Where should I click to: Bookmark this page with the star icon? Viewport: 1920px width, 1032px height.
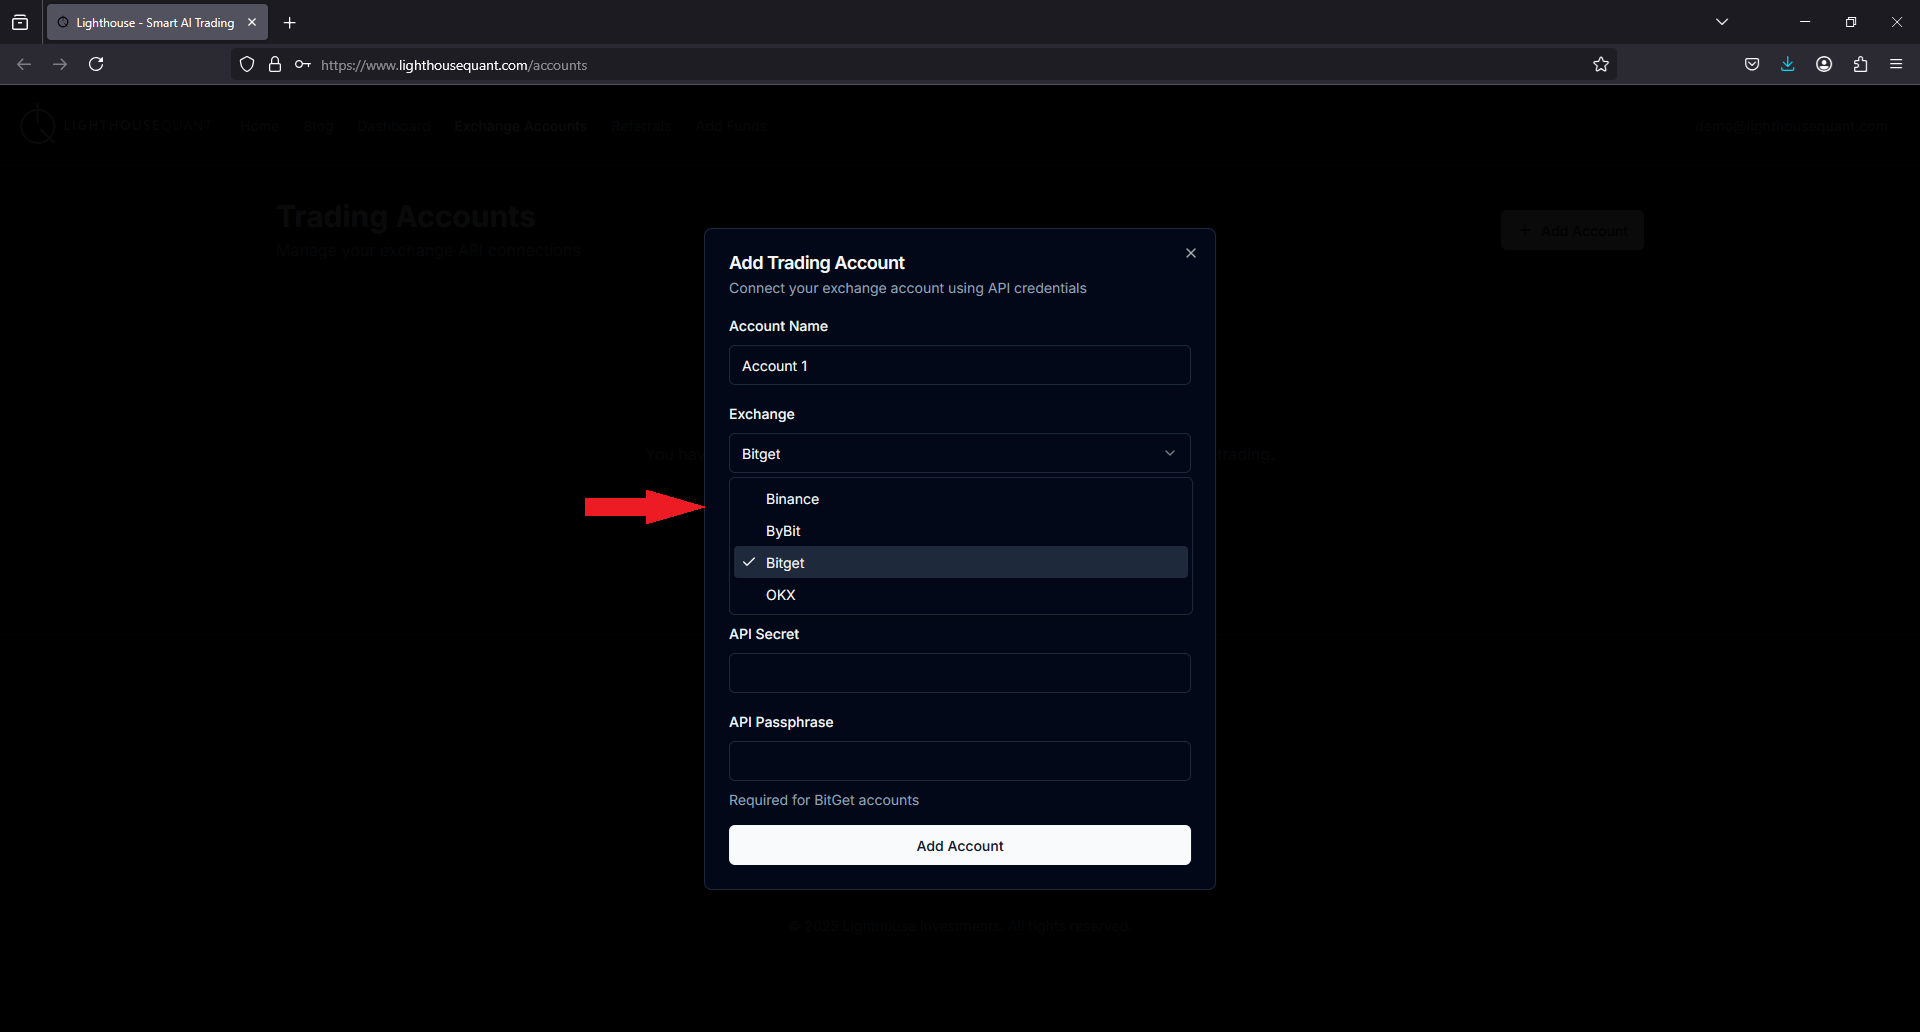pyautogui.click(x=1601, y=65)
